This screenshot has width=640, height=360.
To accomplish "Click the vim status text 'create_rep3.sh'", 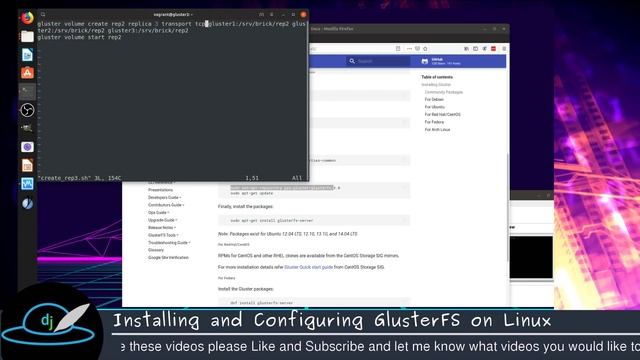I will click(x=64, y=178).
